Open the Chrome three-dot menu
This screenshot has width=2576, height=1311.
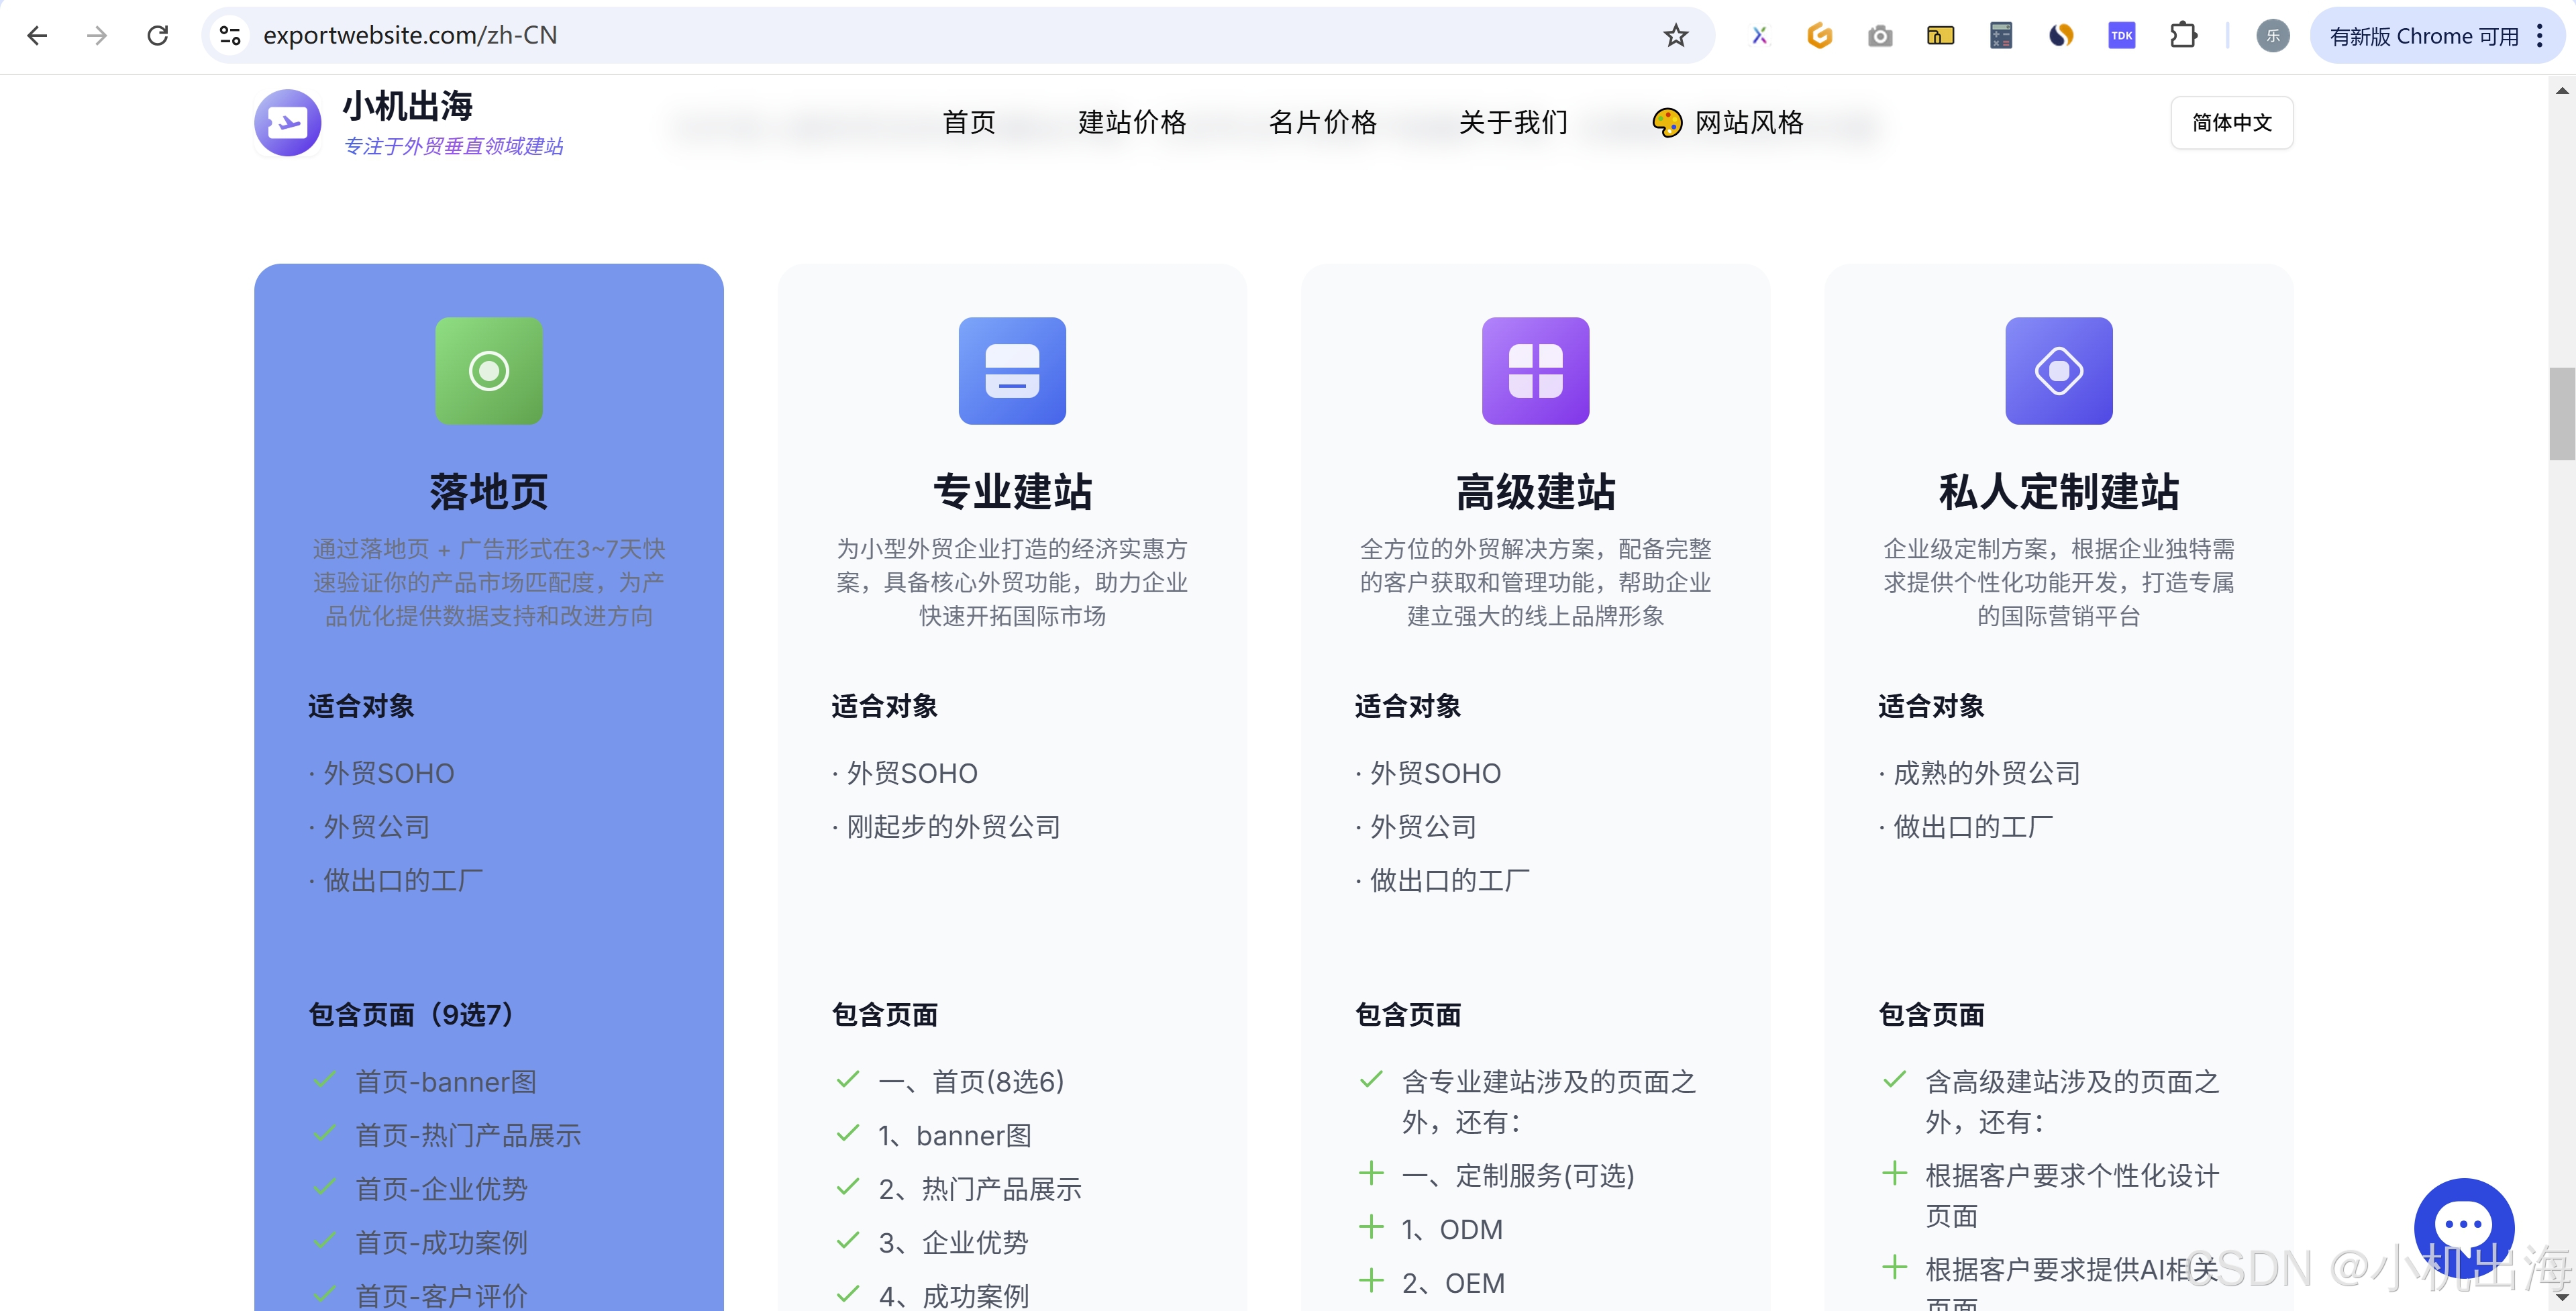(x=2540, y=36)
